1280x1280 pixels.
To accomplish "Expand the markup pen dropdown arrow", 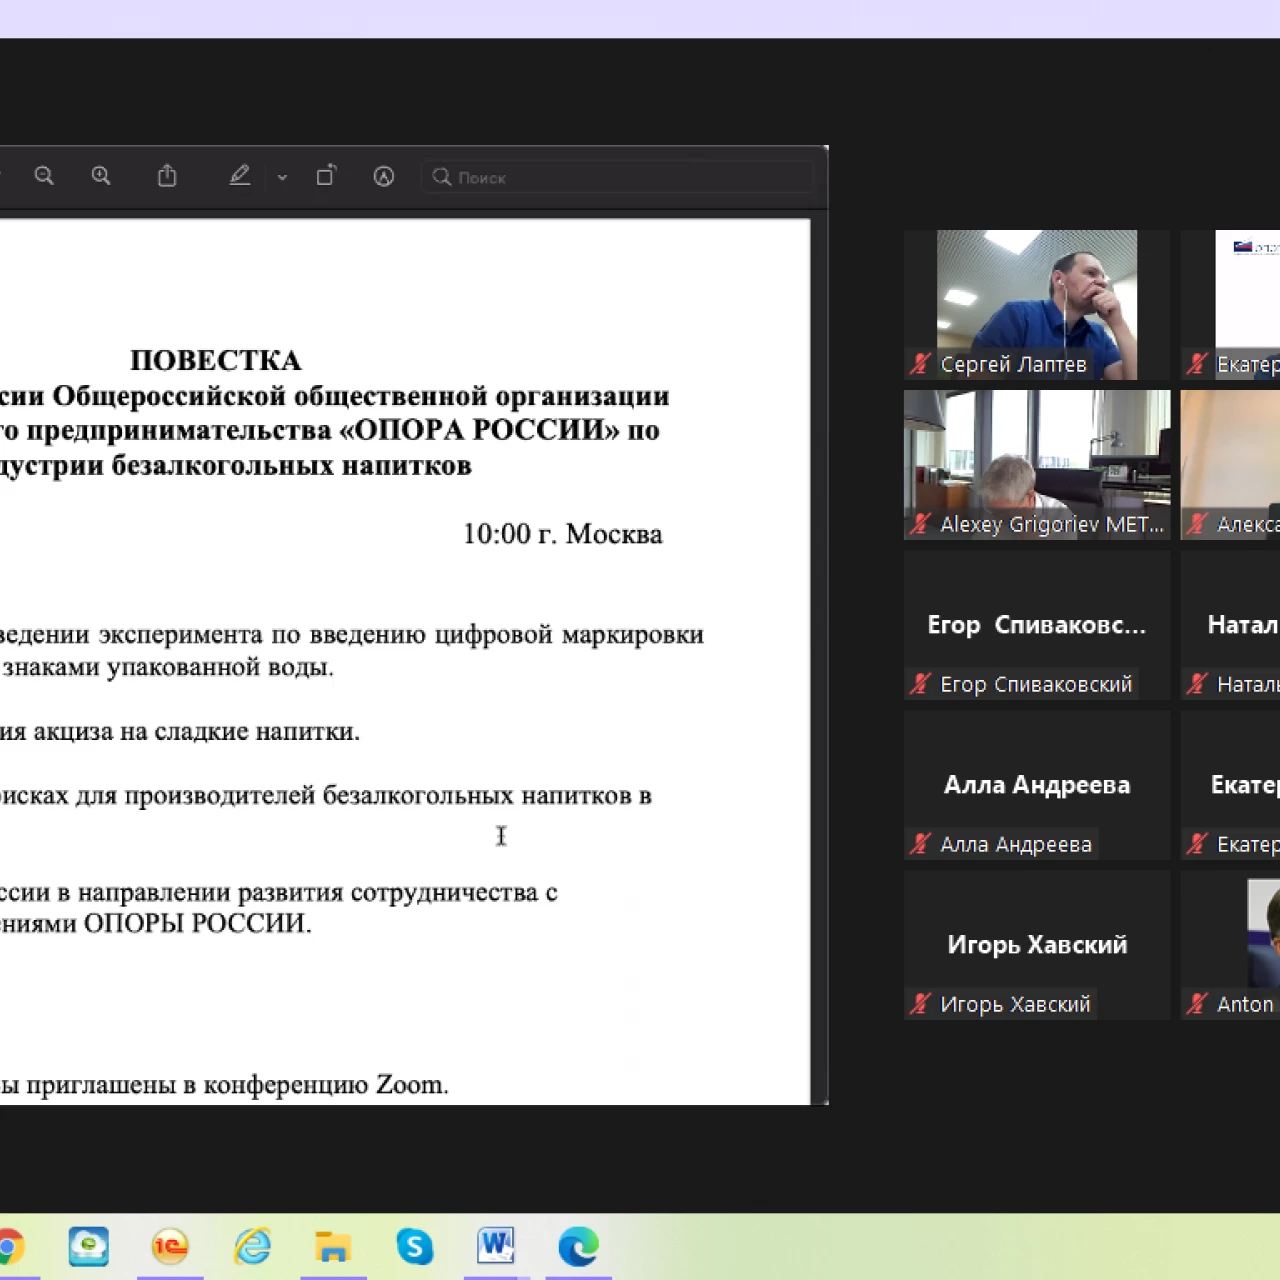I will pyautogui.click(x=282, y=177).
